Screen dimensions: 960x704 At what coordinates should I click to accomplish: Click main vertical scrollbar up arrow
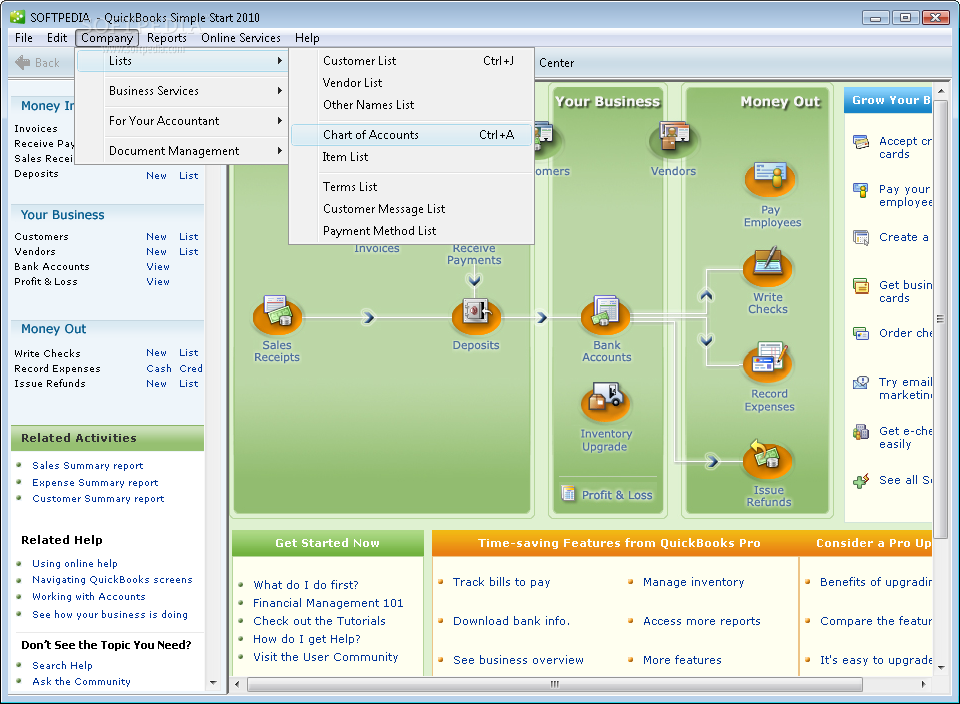[x=941, y=91]
